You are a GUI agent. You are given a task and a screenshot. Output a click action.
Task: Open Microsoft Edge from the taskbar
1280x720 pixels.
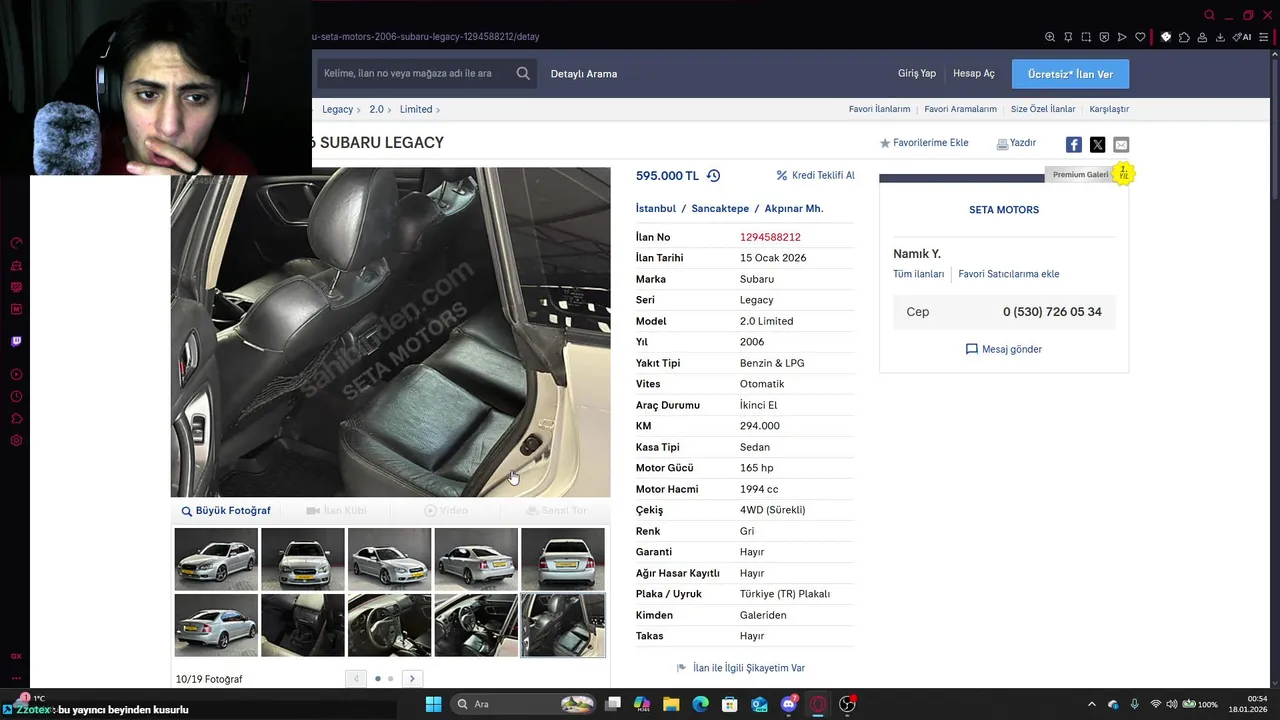700,704
